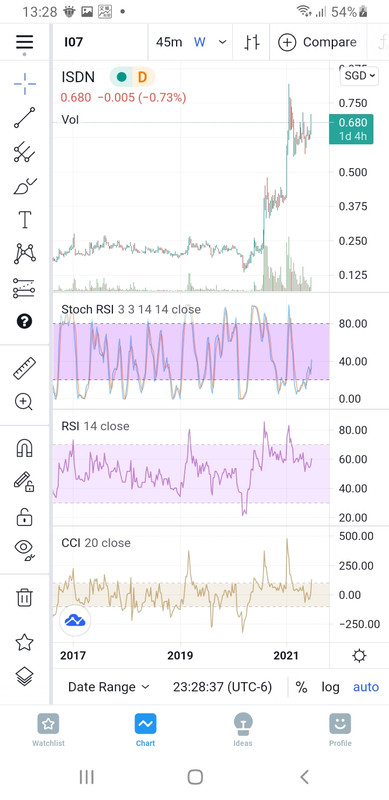Viewport: 389px width, 800px height.
Task: Toggle lock all drawing tools
Action: 25,516
